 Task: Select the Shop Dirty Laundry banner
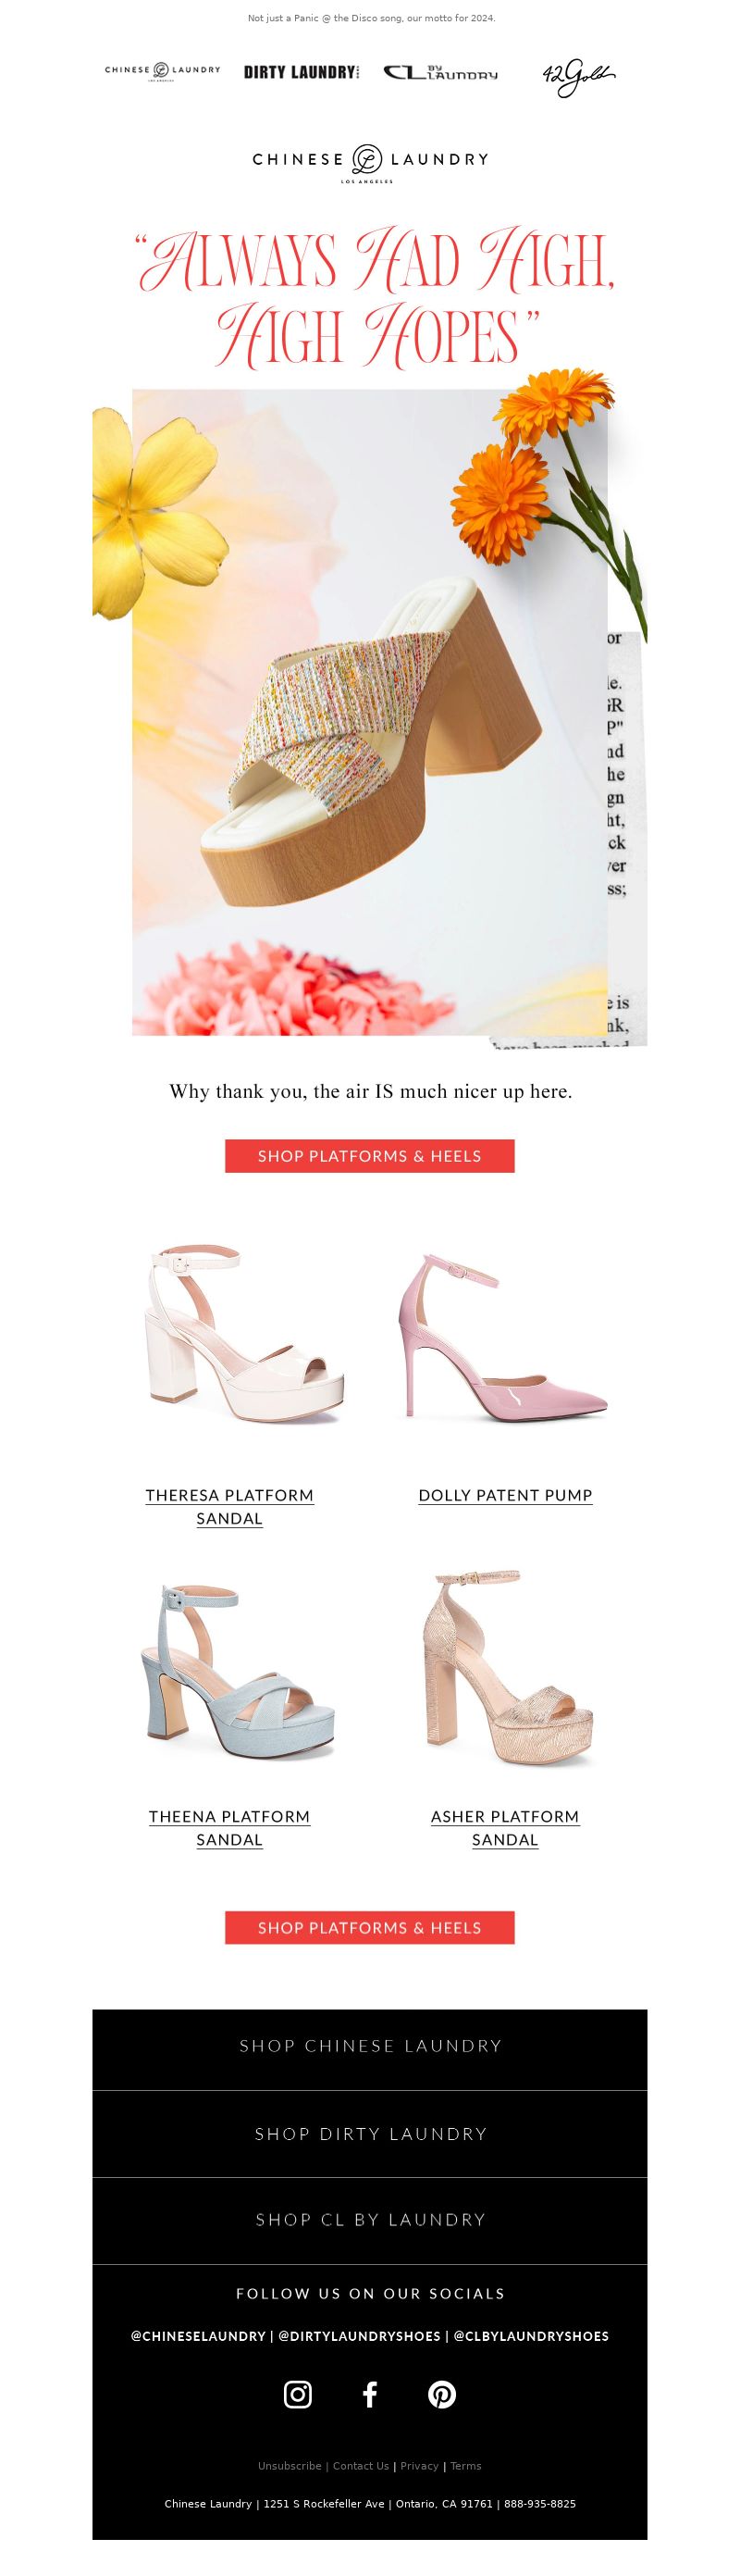point(370,2133)
